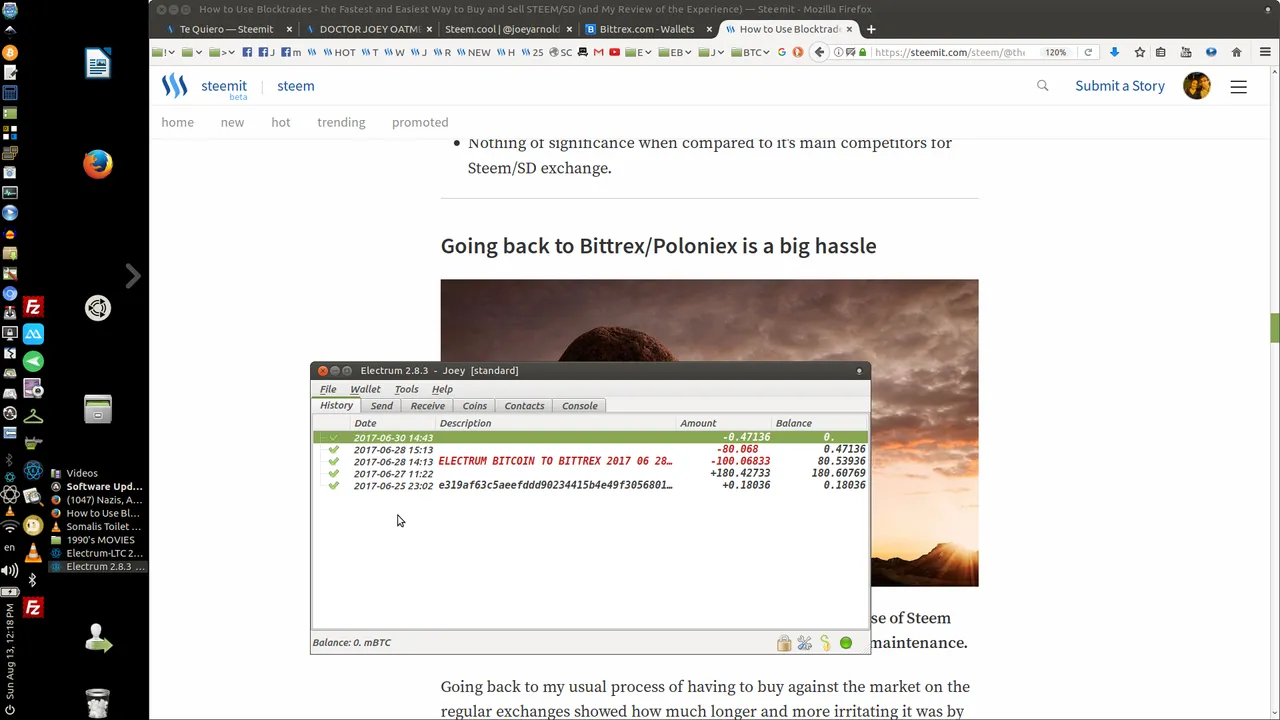Open Electrum preferences tools icon
The height and width of the screenshot is (720, 1280).
805,643
